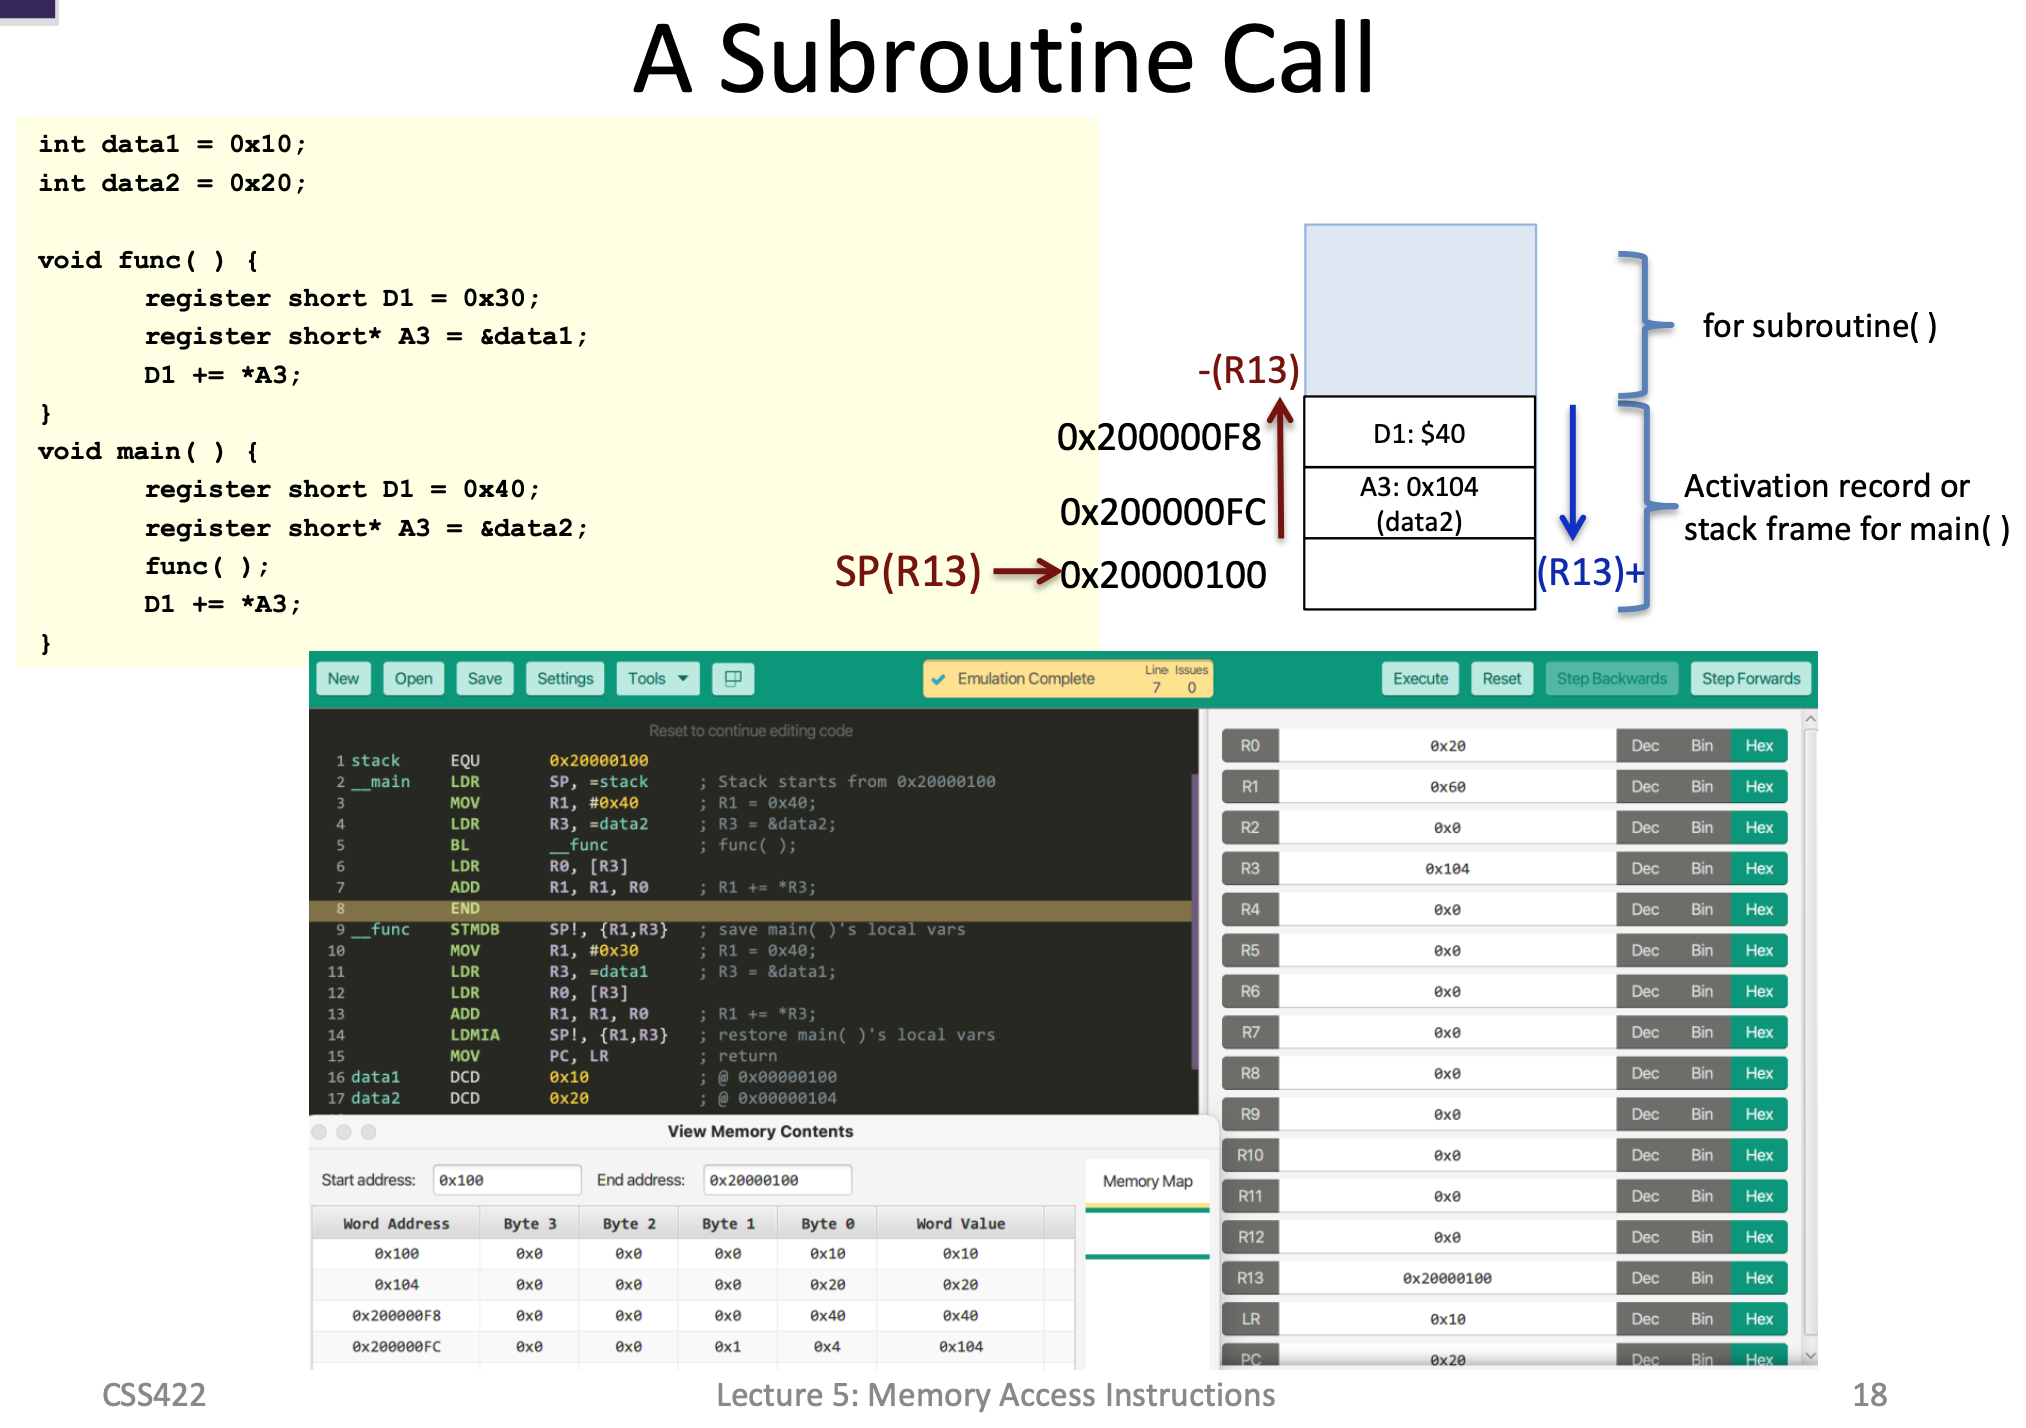Select the LR register label
Screen dimensions: 2026x1428
[x=1250, y=1318]
